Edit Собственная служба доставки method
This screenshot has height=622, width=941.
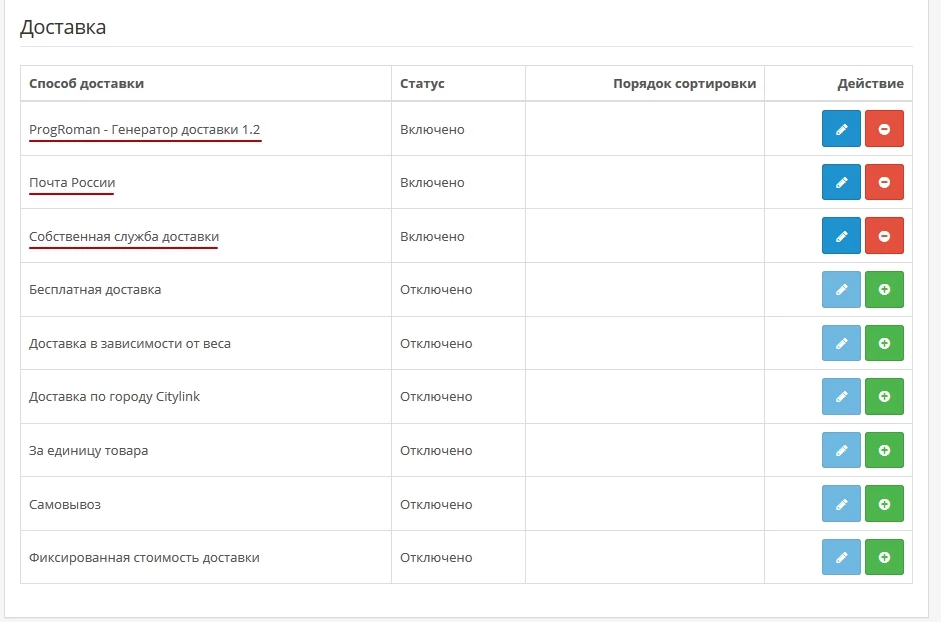pos(841,236)
